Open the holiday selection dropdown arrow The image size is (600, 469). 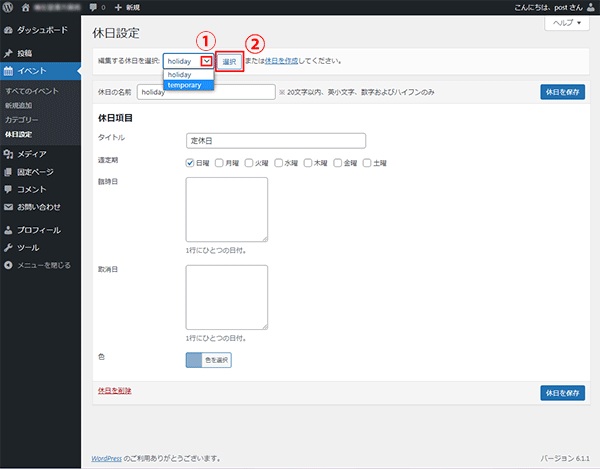(x=207, y=61)
